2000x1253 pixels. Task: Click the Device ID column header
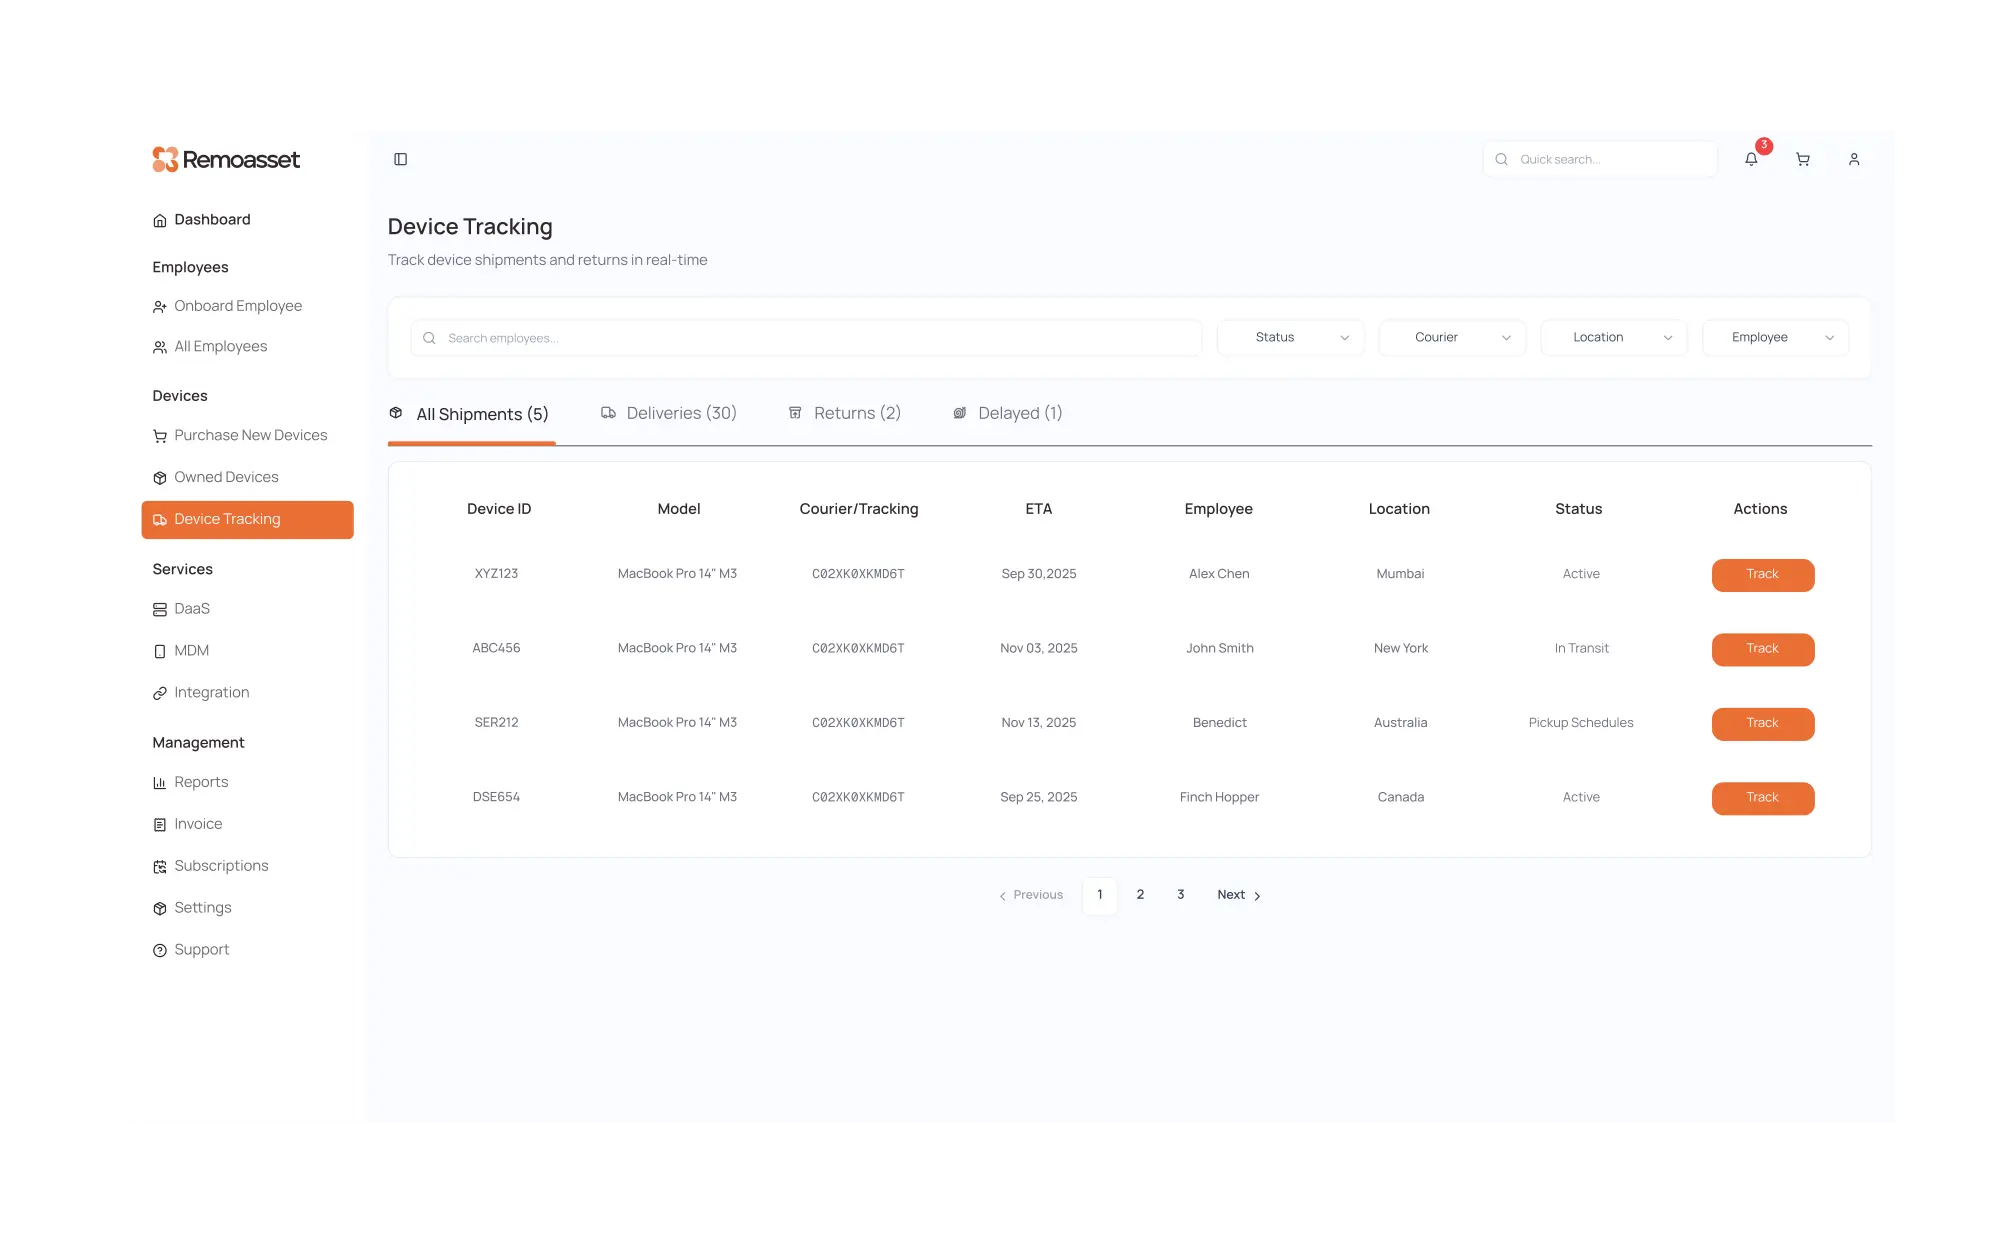[499, 509]
